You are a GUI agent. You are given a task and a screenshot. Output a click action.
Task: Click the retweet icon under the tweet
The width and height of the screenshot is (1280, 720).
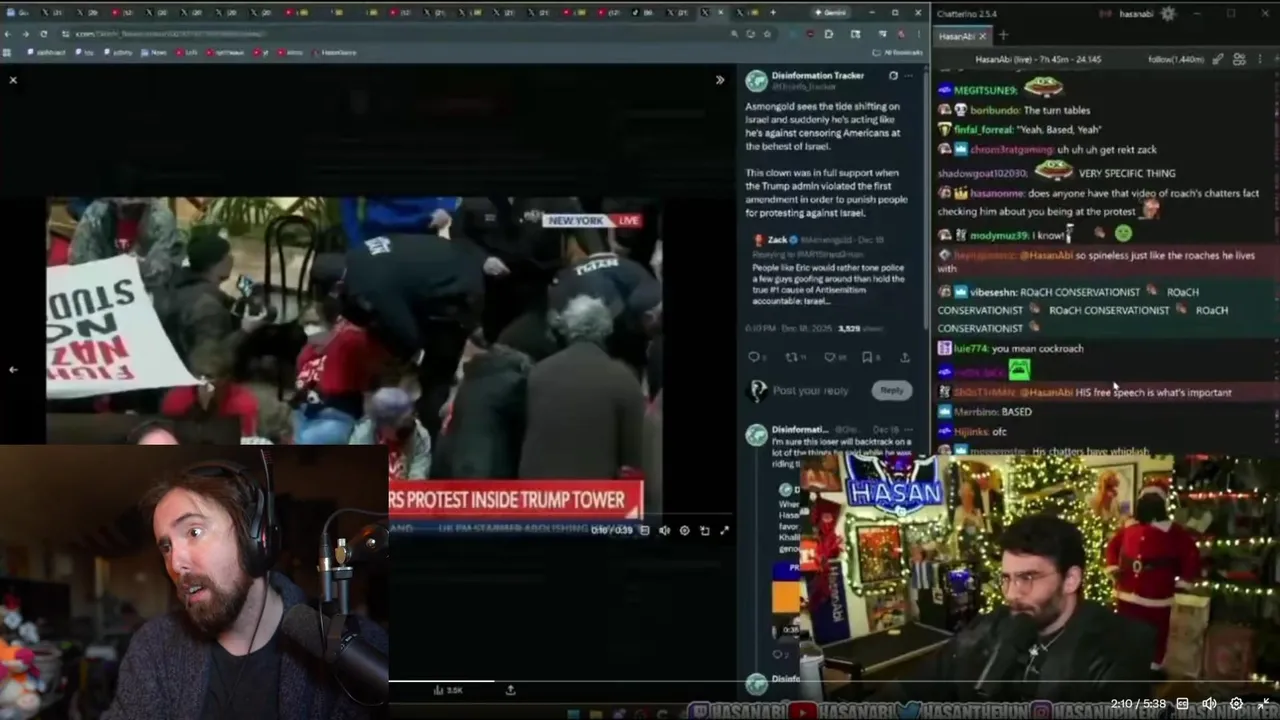tap(791, 357)
